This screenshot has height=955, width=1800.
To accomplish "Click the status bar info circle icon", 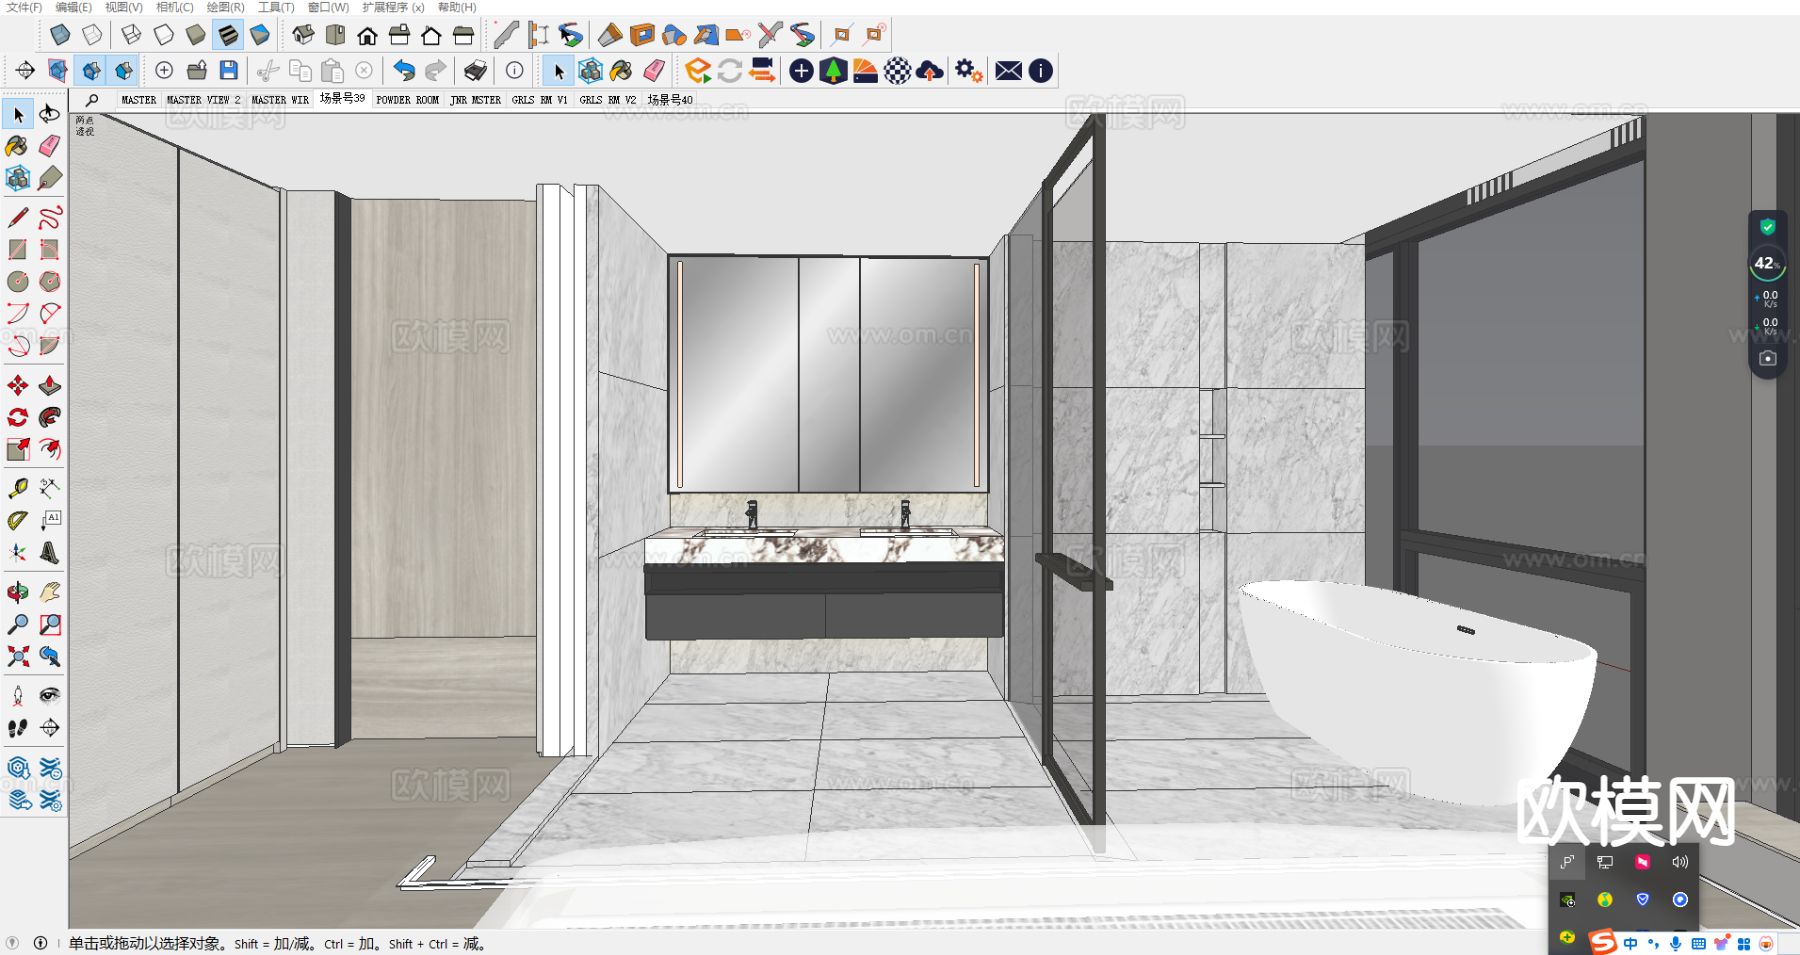I will click(x=40, y=943).
